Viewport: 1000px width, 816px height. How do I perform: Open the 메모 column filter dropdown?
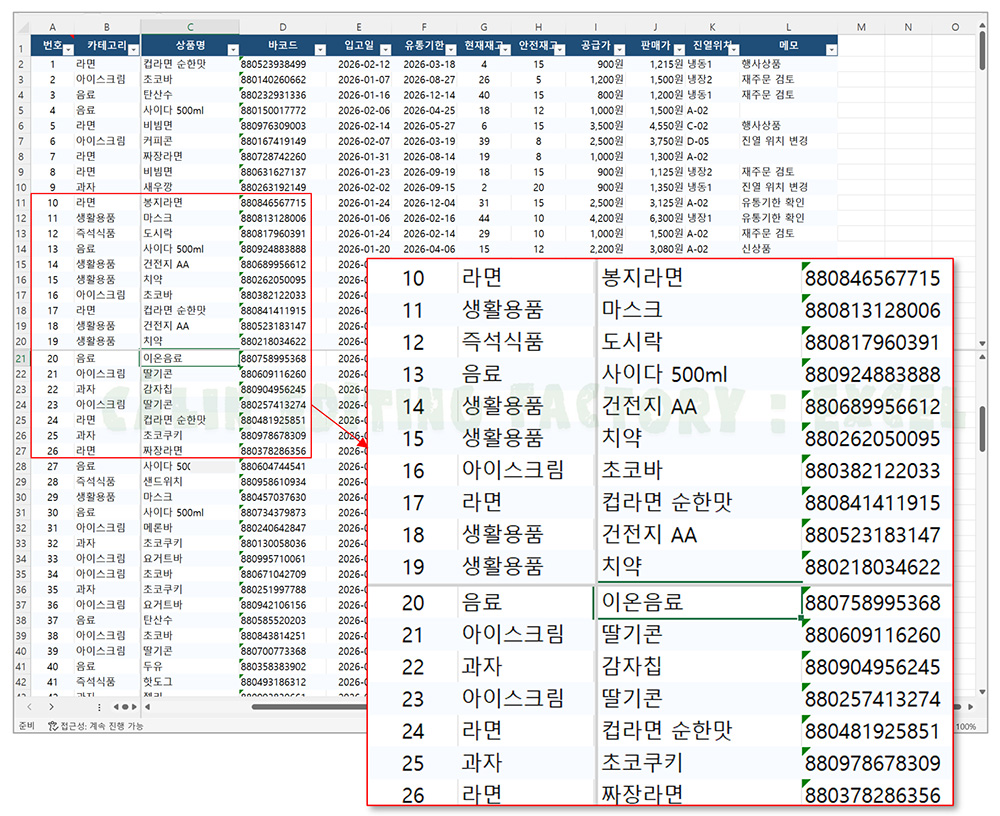(830, 48)
